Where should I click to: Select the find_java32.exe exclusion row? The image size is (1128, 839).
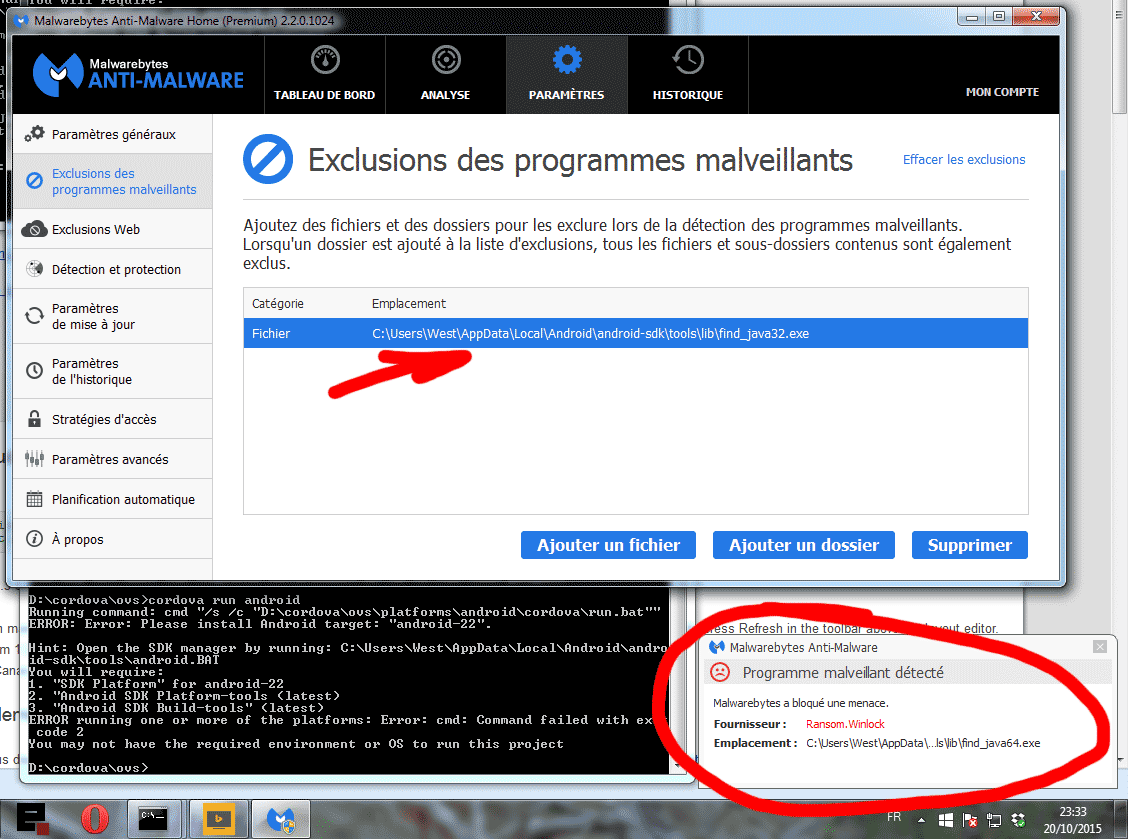pyautogui.click(x=635, y=333)
